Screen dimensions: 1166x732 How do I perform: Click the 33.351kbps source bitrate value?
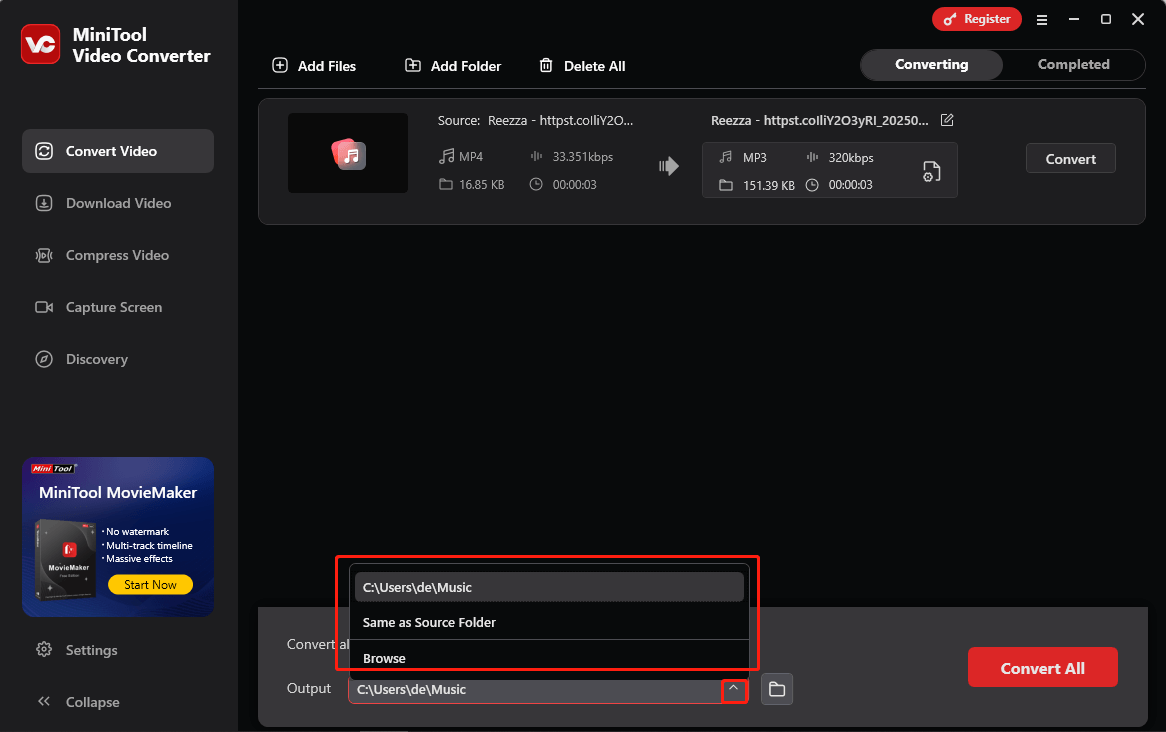pos(582,156)
